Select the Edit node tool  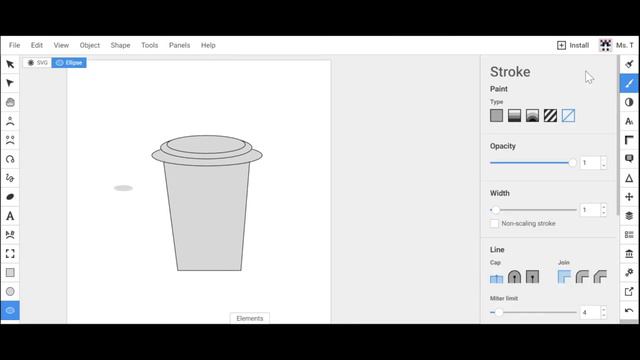[10, 83]
